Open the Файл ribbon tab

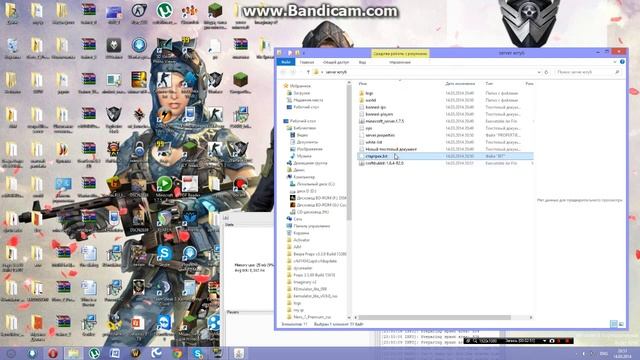pyautogui.click(x=286, y=62)
